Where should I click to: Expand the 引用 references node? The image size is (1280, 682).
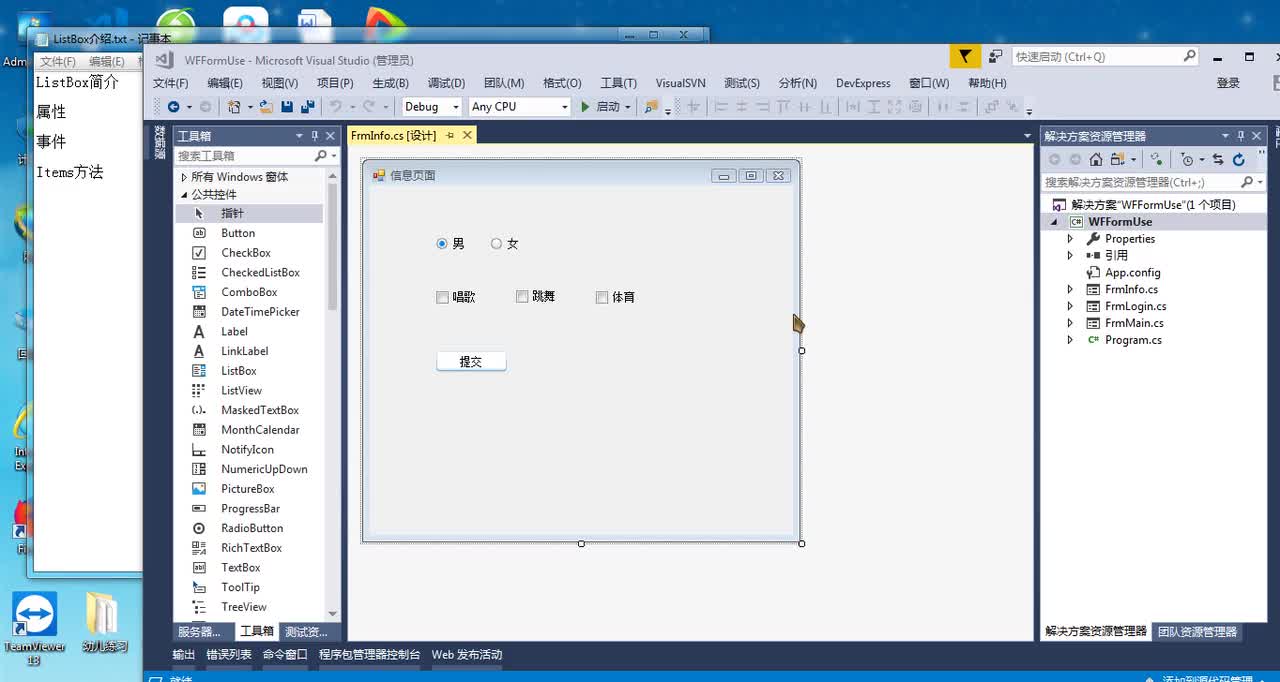point(1070,256)
